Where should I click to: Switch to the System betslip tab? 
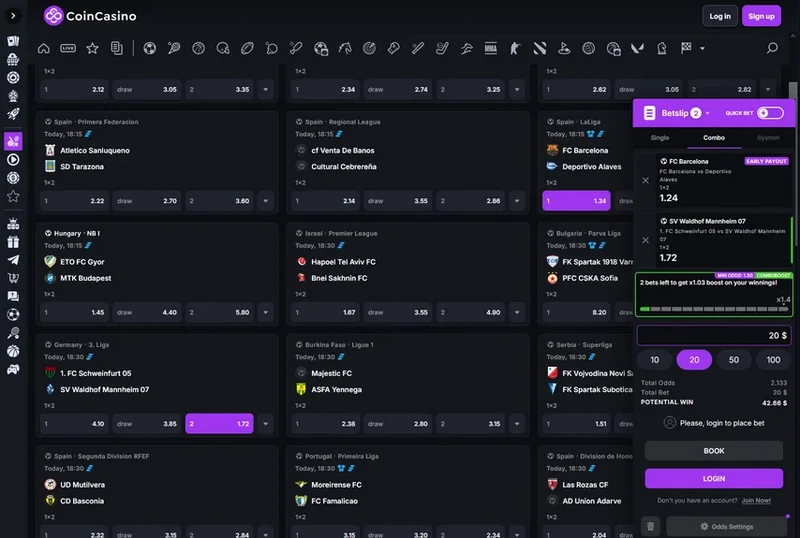pos(768,138)
